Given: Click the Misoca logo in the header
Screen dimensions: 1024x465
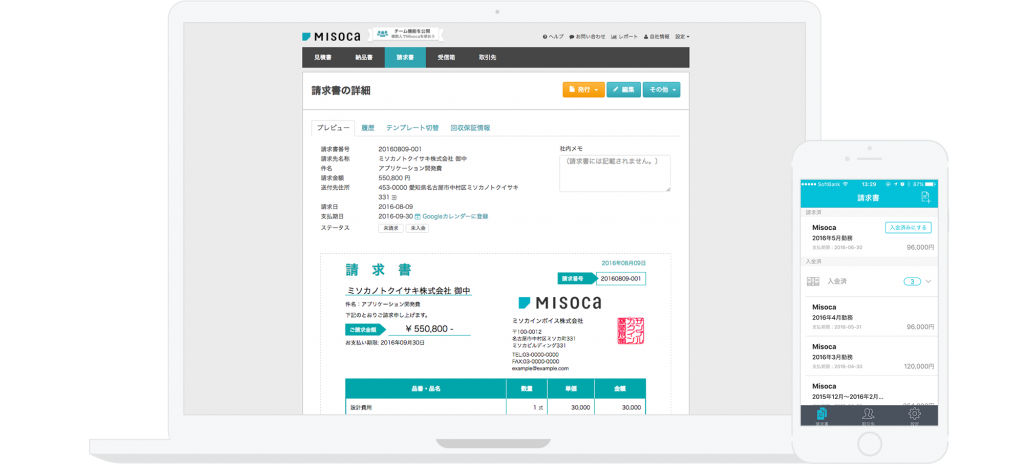Looking at the screenshot, I should pos(332,36).
